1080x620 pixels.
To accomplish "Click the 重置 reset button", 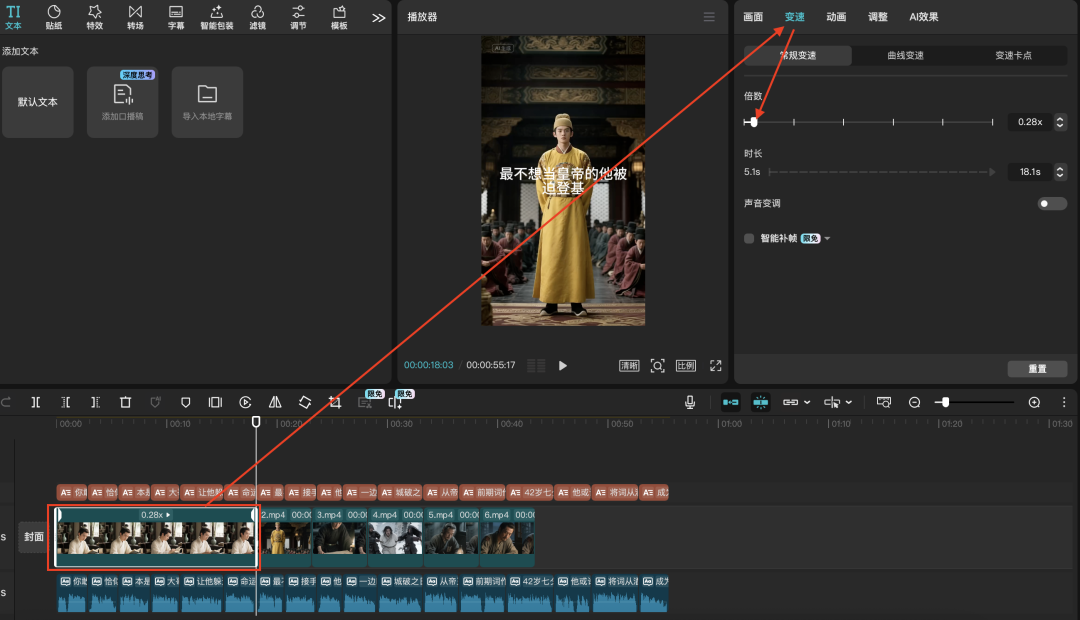I will pyautogui.click(x=1037, y=369).
